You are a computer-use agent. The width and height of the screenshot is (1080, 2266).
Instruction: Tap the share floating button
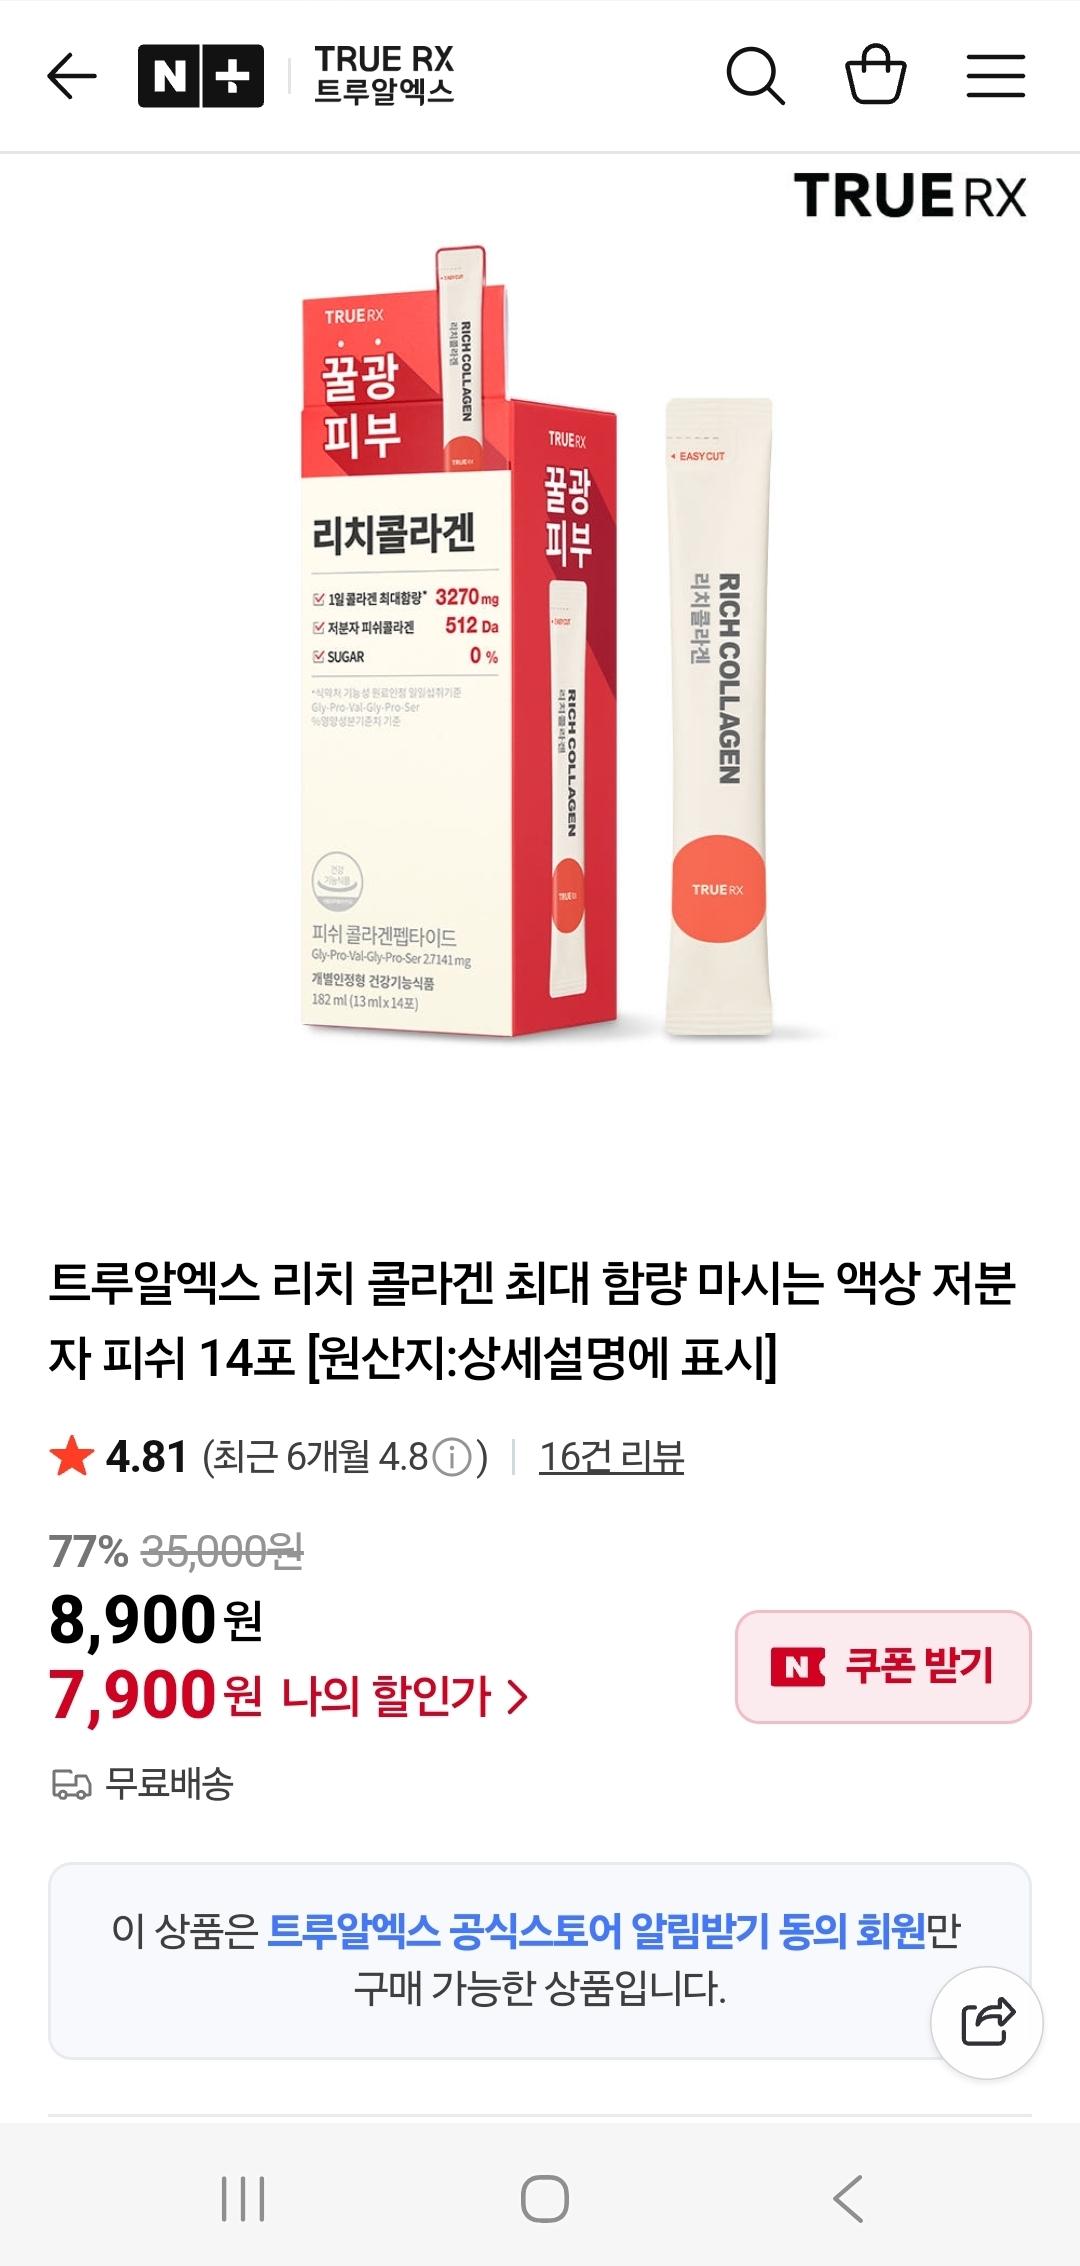[x=987, y=2023]
